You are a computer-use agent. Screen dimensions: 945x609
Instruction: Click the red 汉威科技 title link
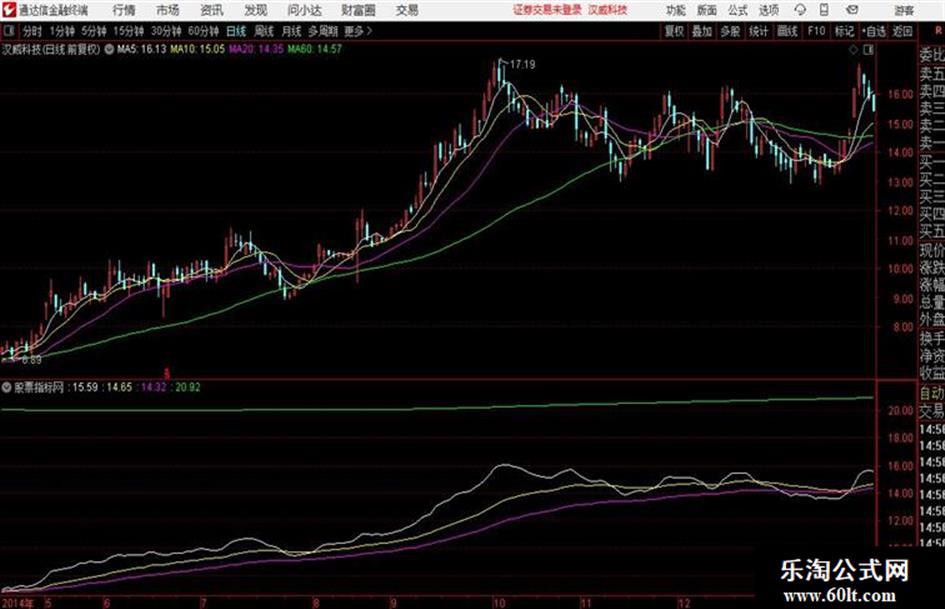(608, 10)
